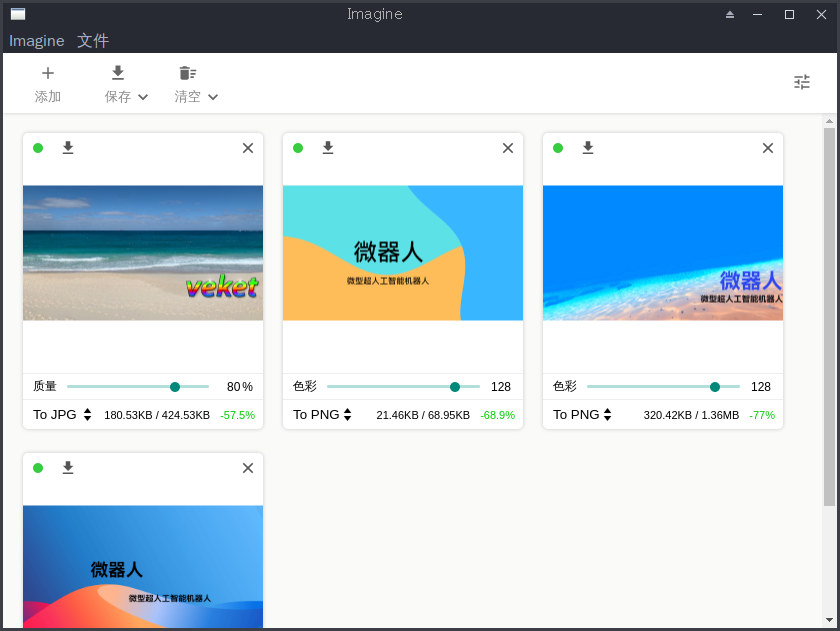Click the window icon in title bar
The image size is (840, 631).
[18, 14]
